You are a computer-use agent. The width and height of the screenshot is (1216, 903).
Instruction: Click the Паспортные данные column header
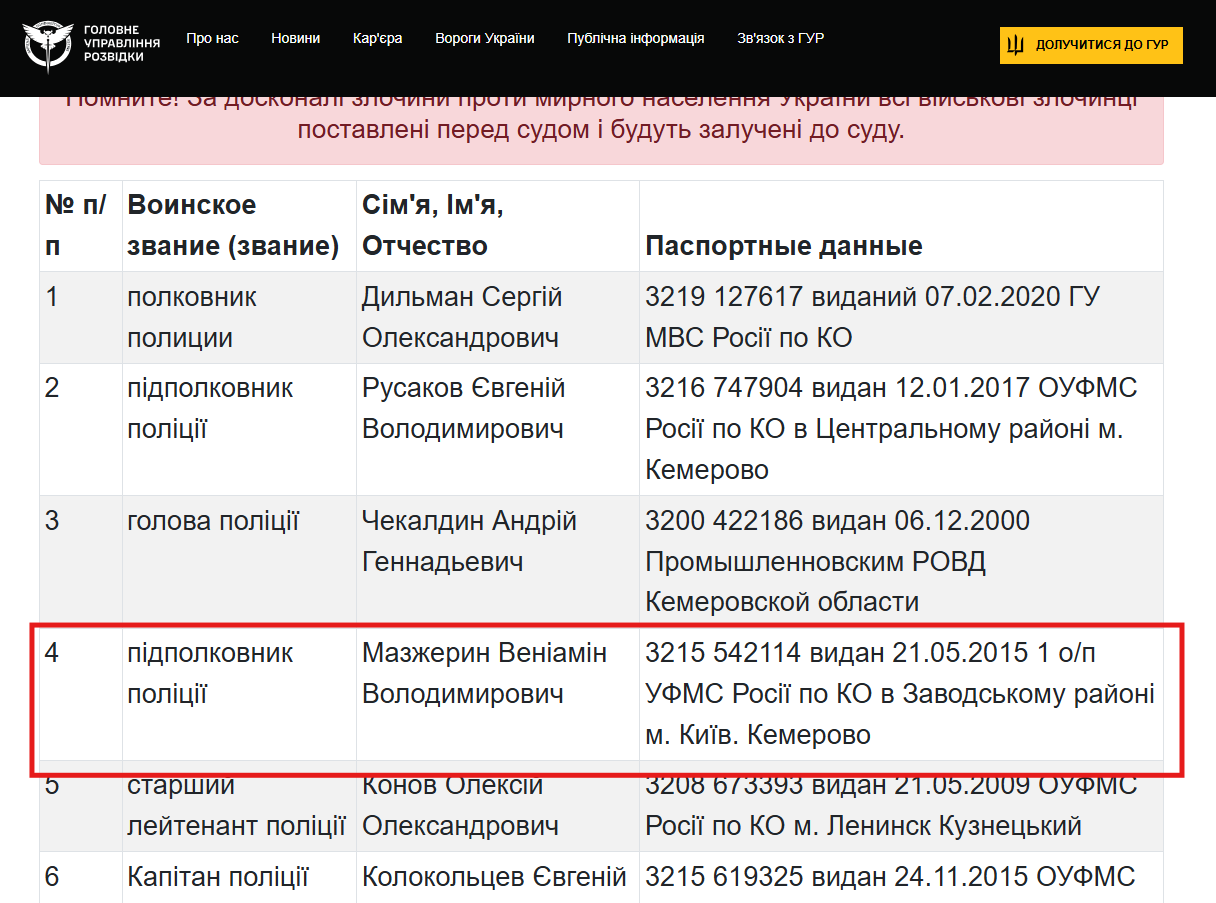783,246
